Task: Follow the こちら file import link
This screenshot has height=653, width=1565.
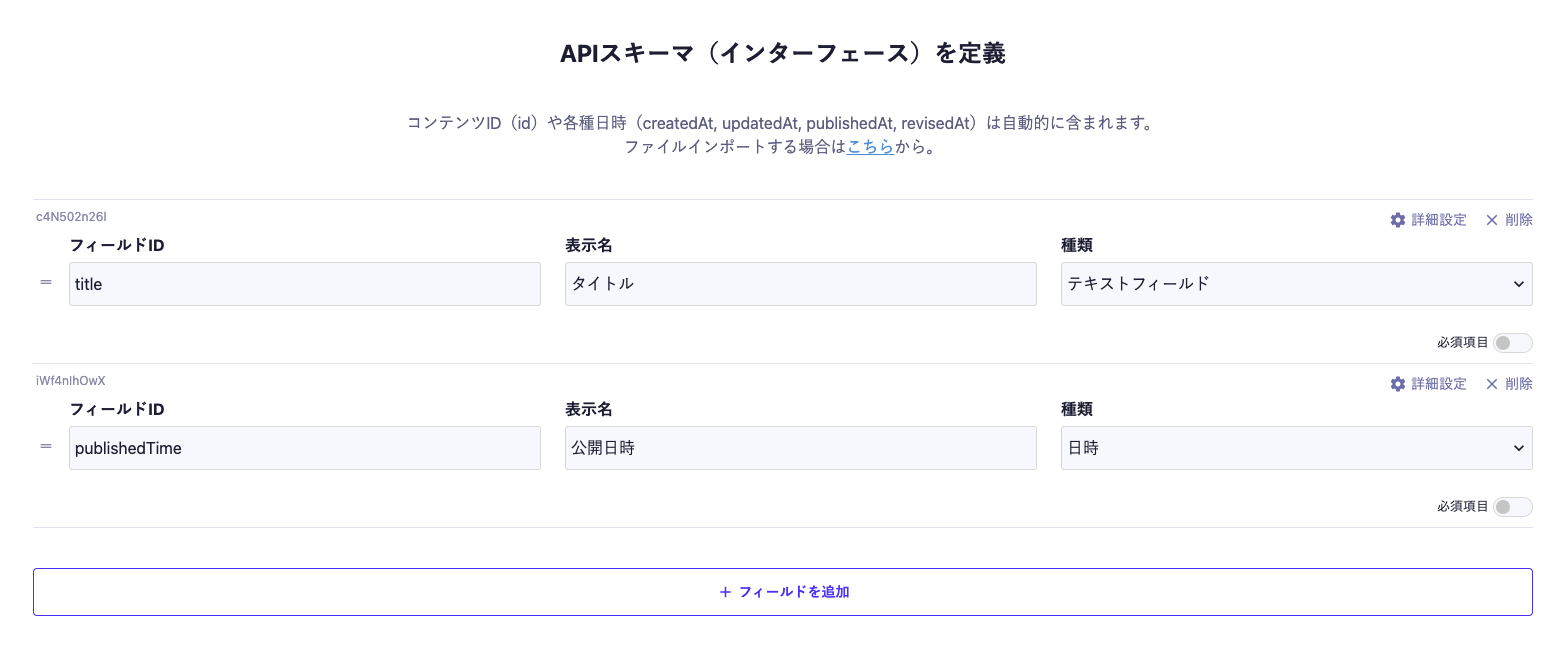Action: click(870, 147)
